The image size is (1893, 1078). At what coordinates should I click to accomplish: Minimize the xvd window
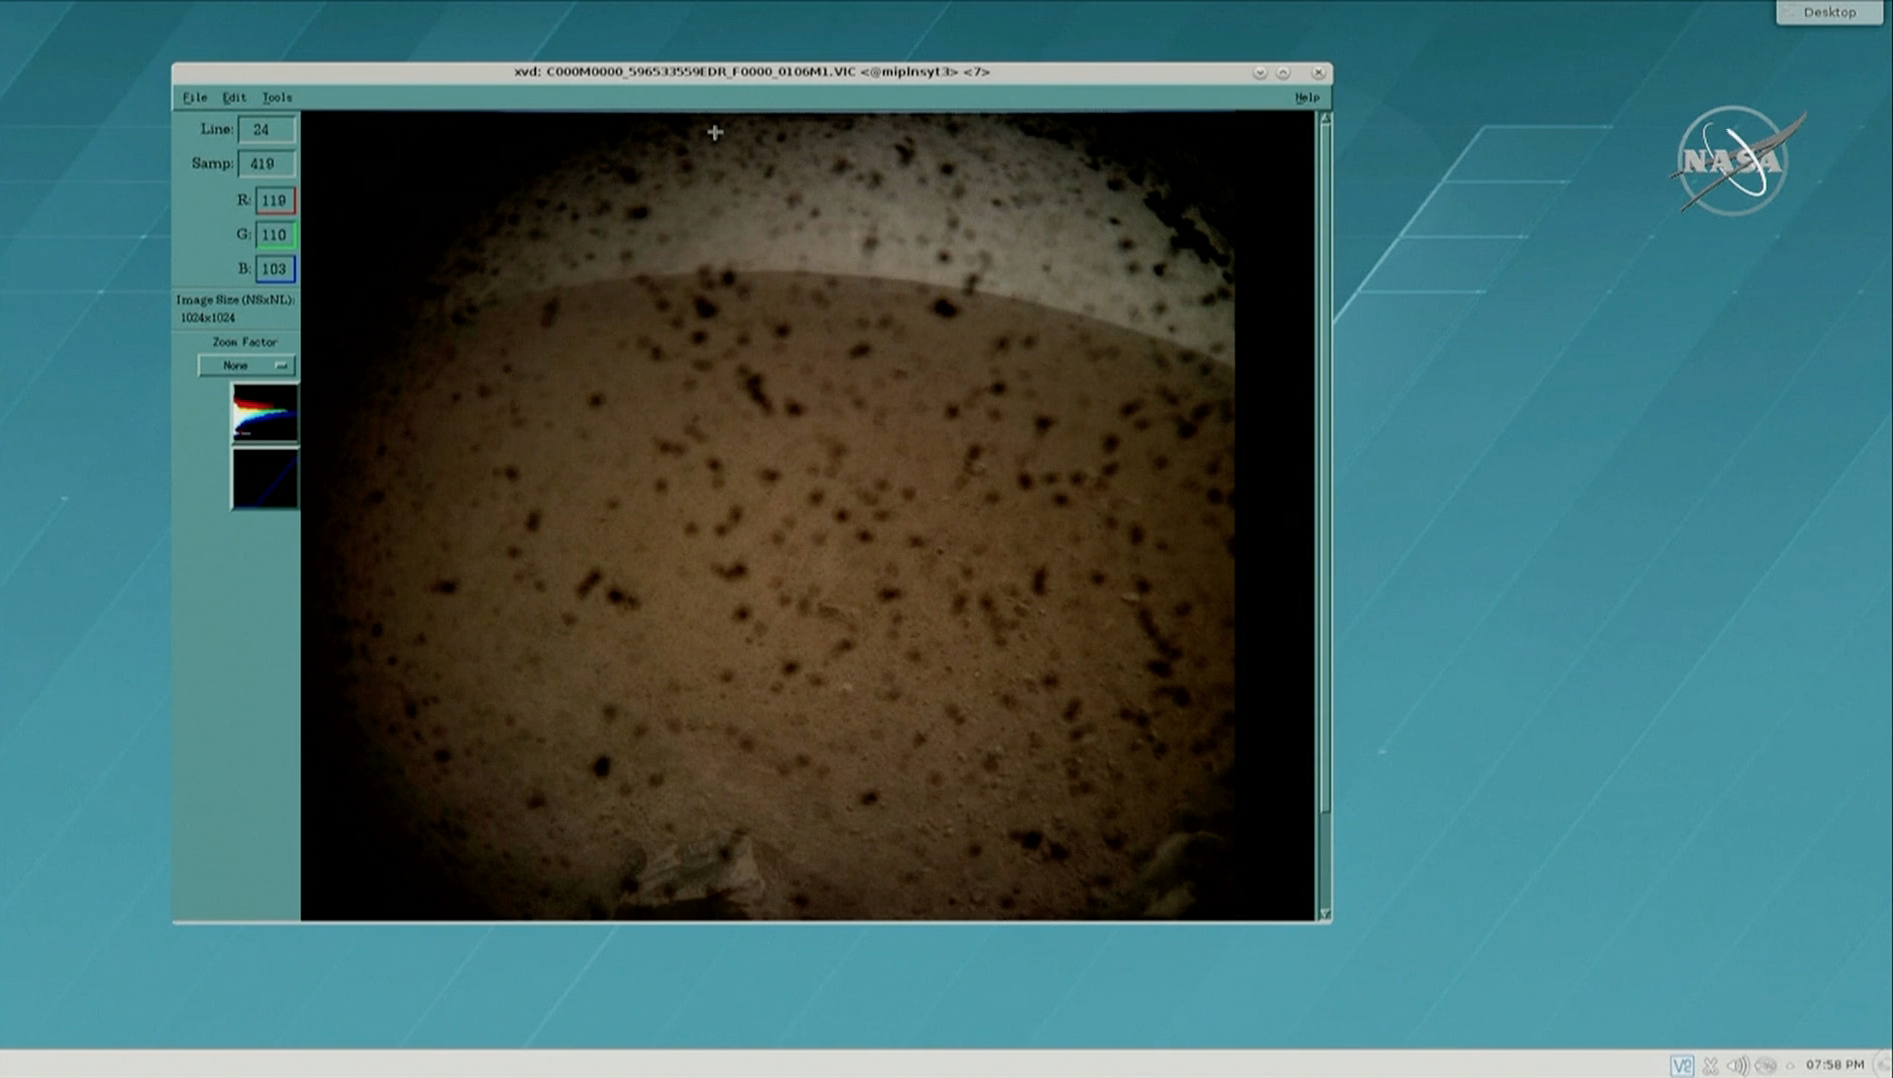coord(1260,72)
